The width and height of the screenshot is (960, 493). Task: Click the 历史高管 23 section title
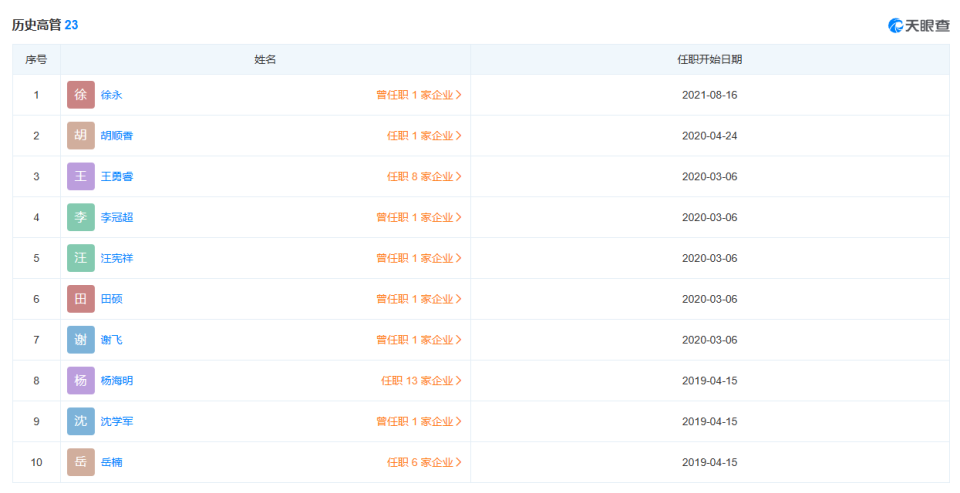tap(45, 25)
